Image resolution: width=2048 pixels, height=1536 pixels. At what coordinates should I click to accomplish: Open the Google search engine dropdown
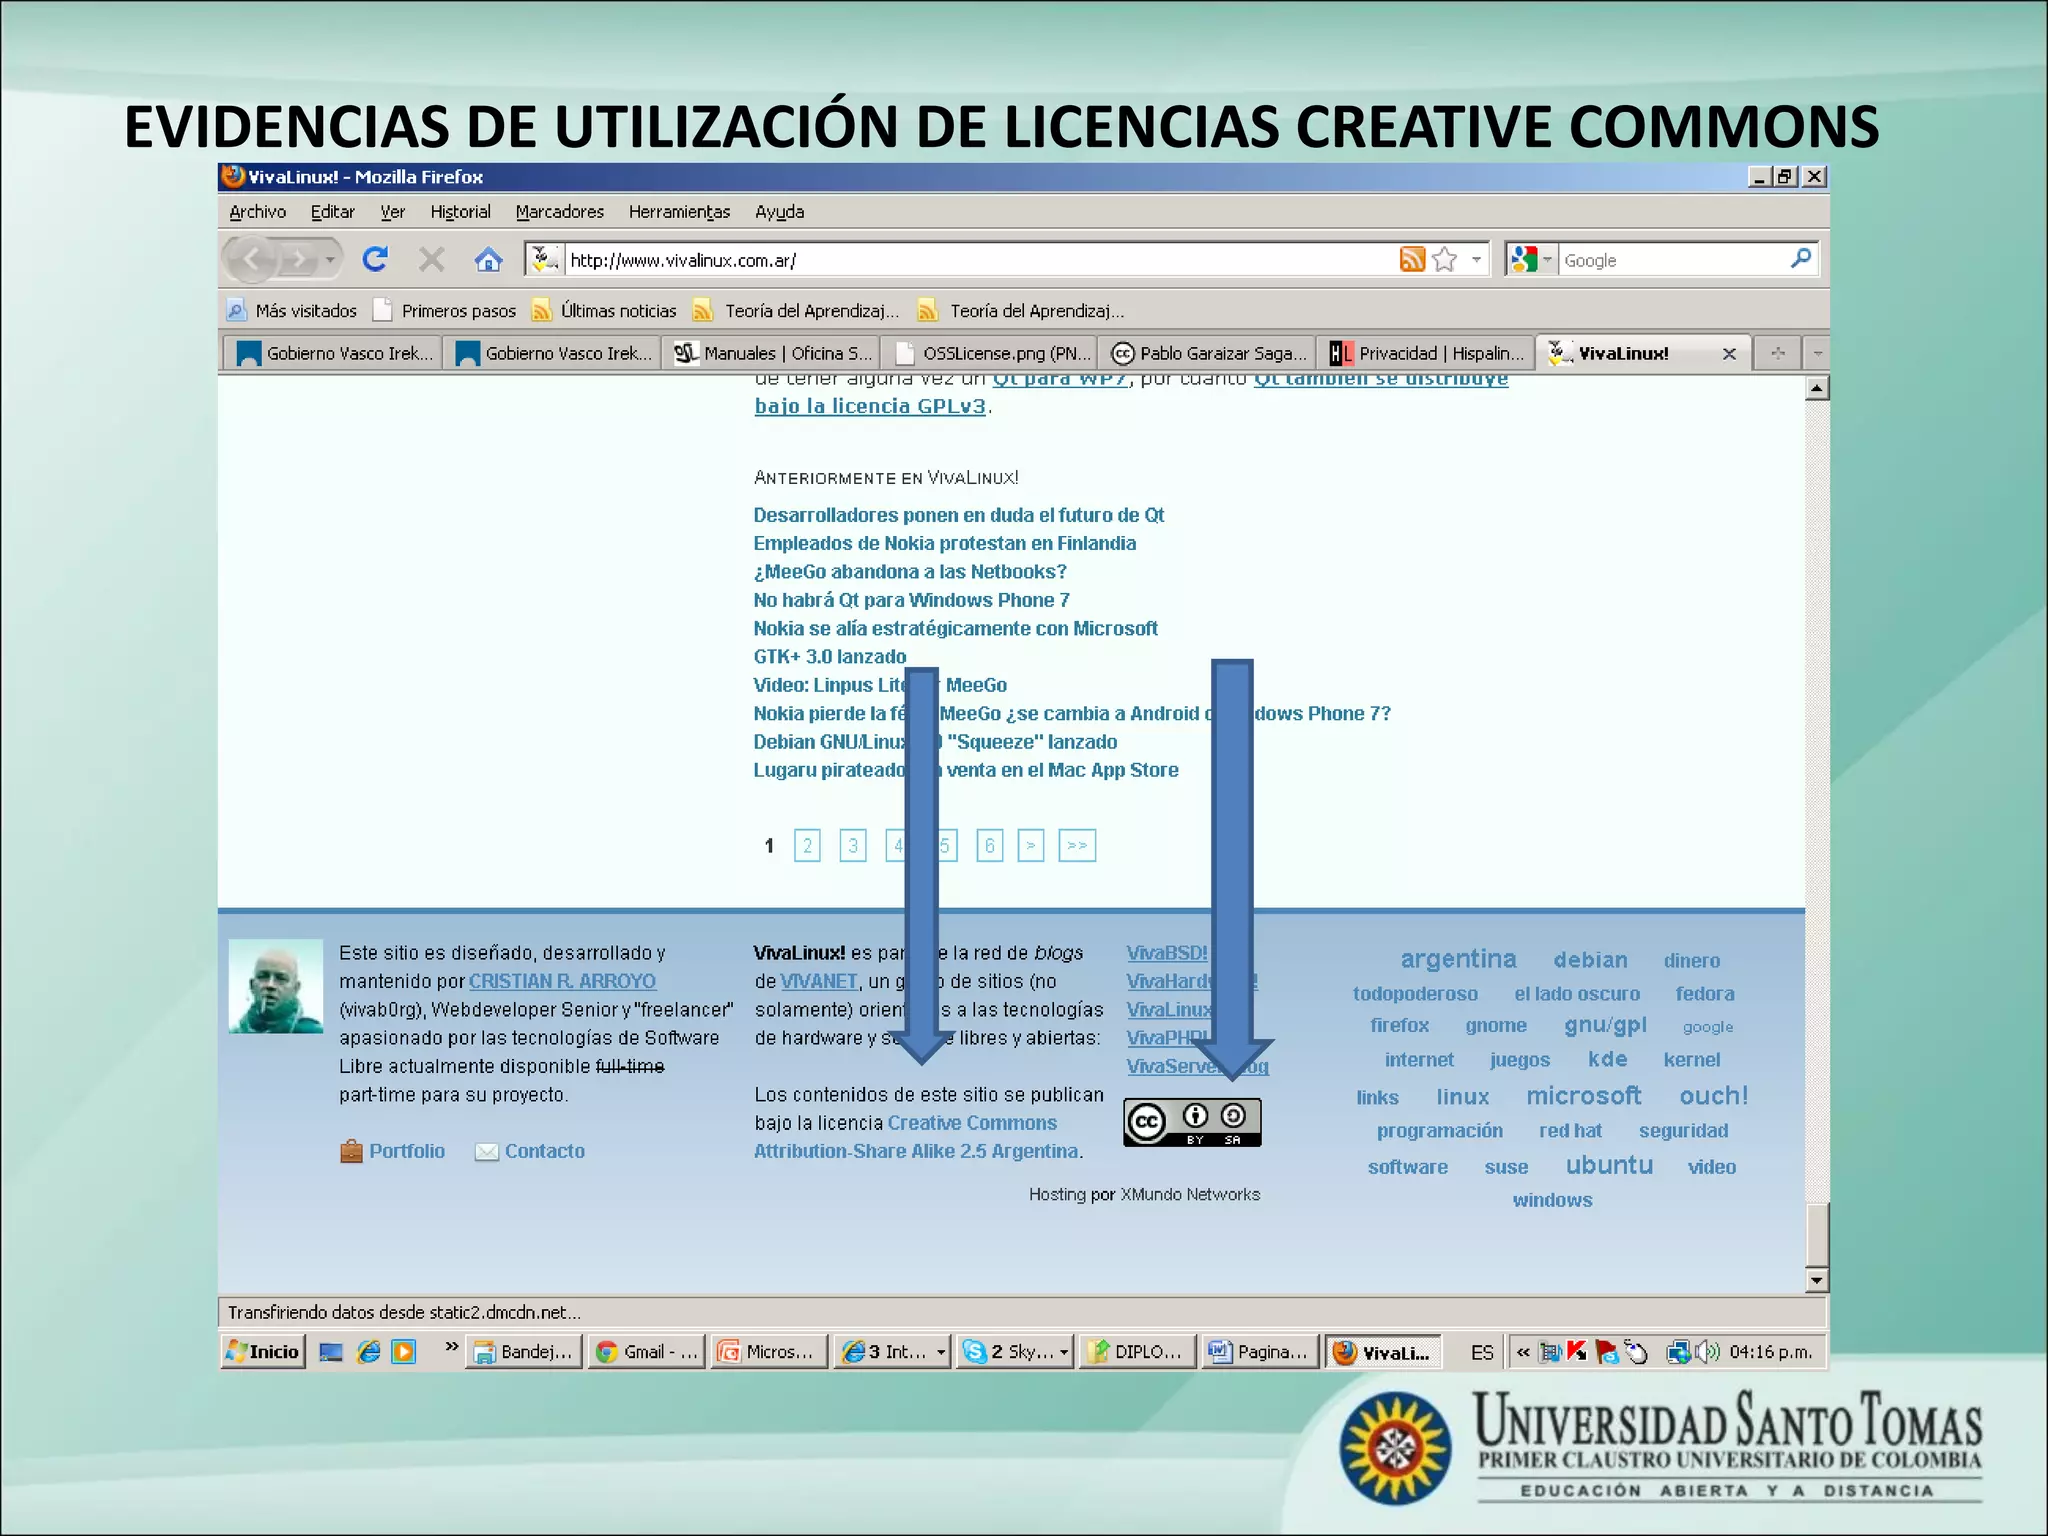pyautogui.click(x=1546, y=258)
